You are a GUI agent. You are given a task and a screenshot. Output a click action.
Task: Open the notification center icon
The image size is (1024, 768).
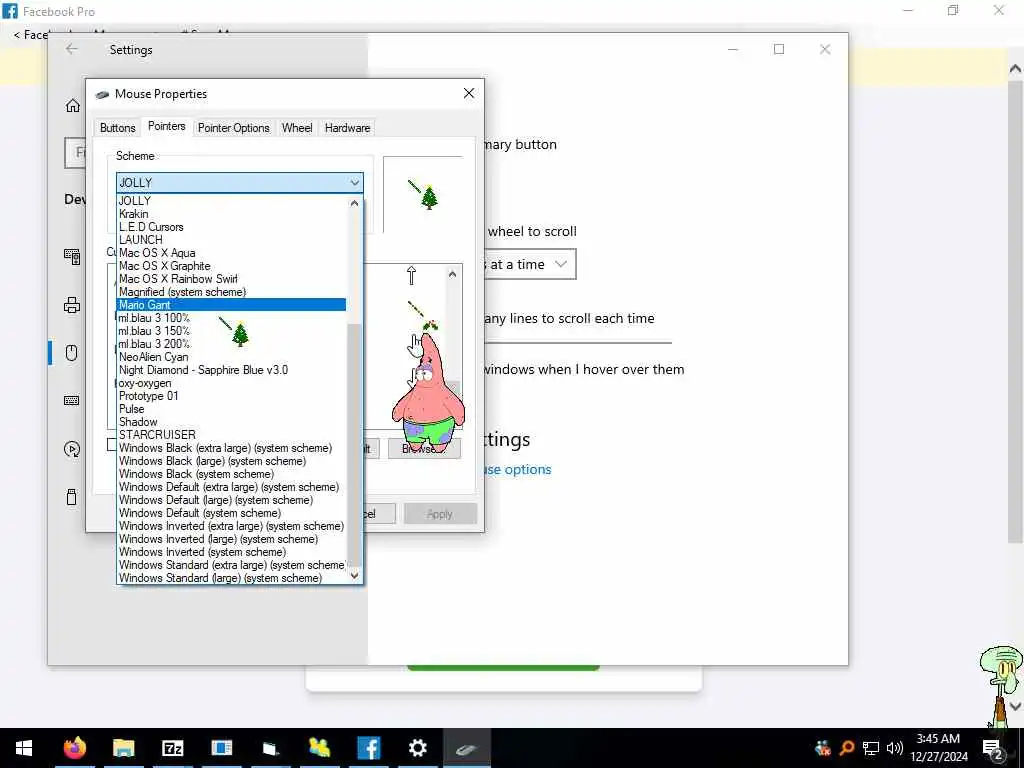pos(992,749)
